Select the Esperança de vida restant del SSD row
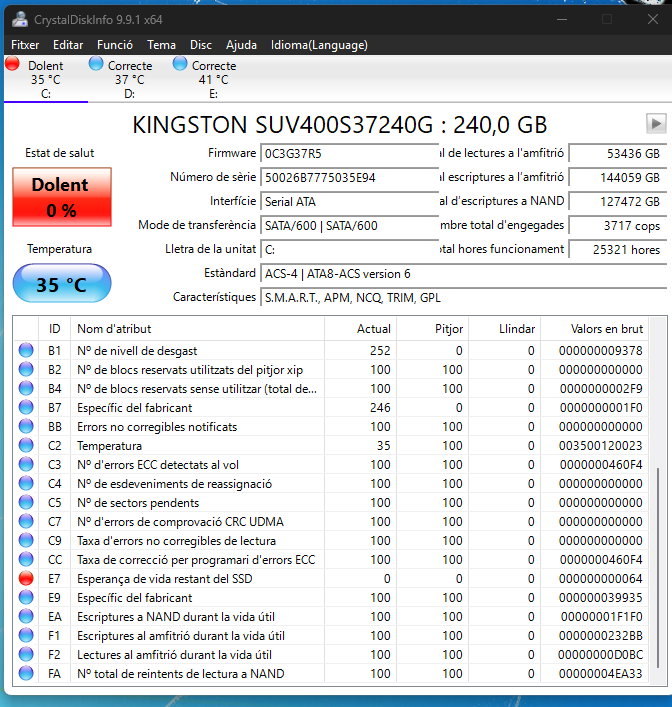The height and width of the screenshot is (707, 672). pos(331,578)
